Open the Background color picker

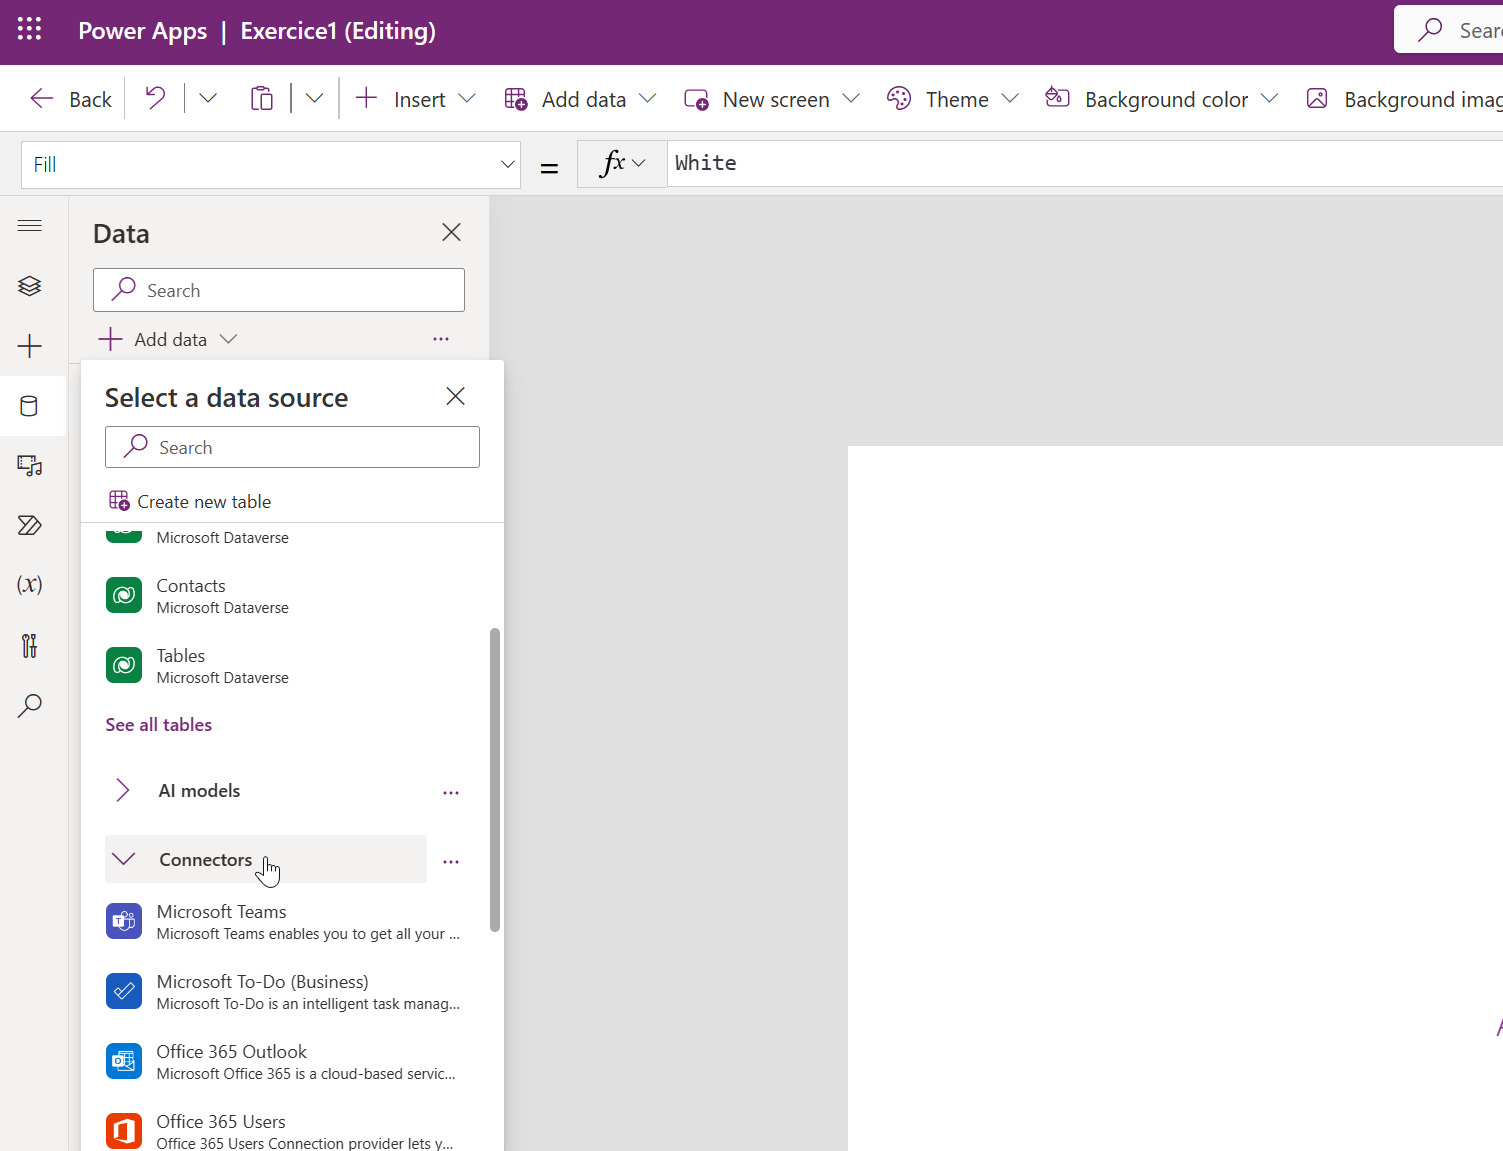point(1161,99)
